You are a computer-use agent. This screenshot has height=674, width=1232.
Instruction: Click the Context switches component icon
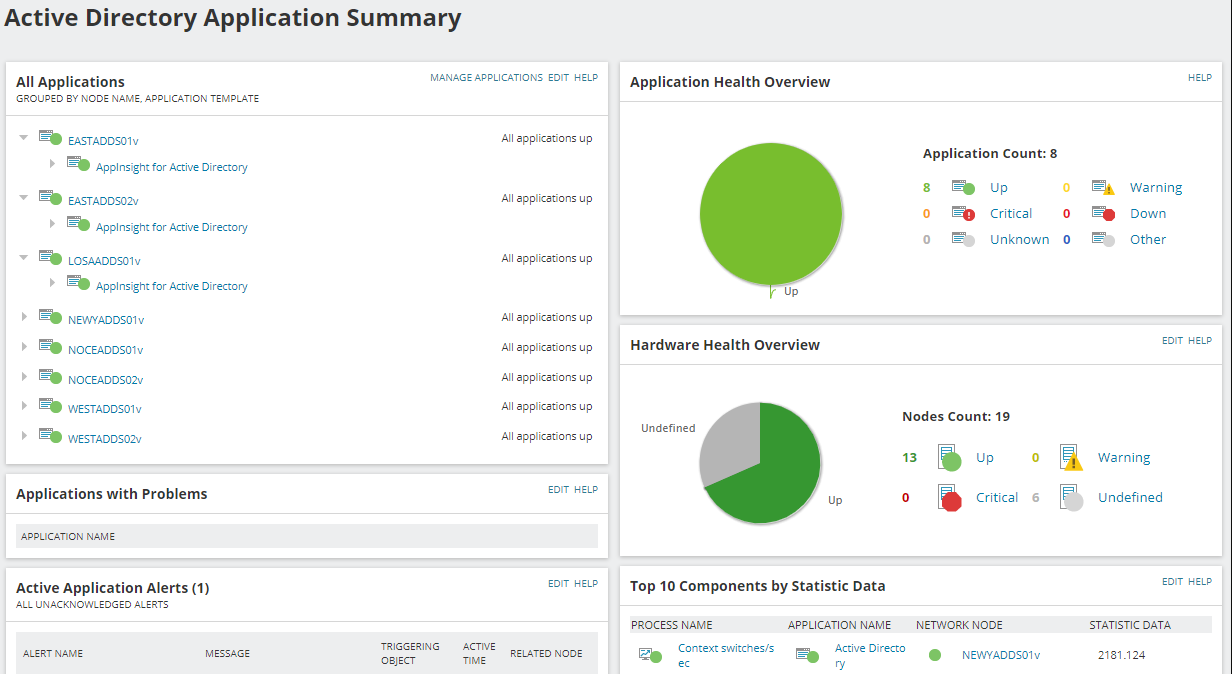tap(651, 656)
